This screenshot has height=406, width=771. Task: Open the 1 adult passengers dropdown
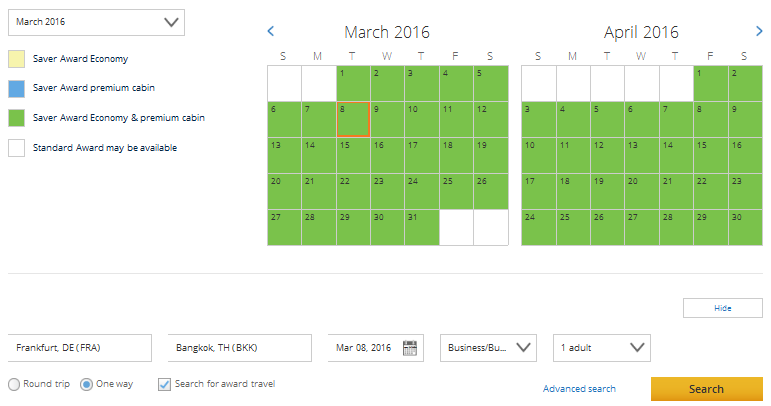(x=601, y=348)
